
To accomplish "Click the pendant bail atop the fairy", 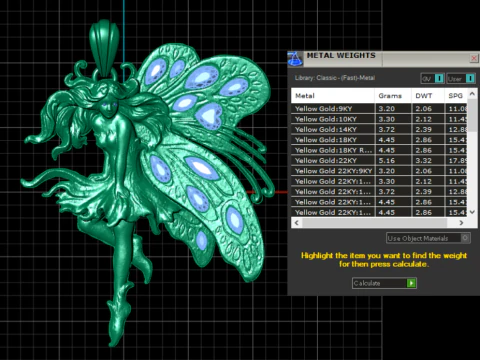I will 104,47.
